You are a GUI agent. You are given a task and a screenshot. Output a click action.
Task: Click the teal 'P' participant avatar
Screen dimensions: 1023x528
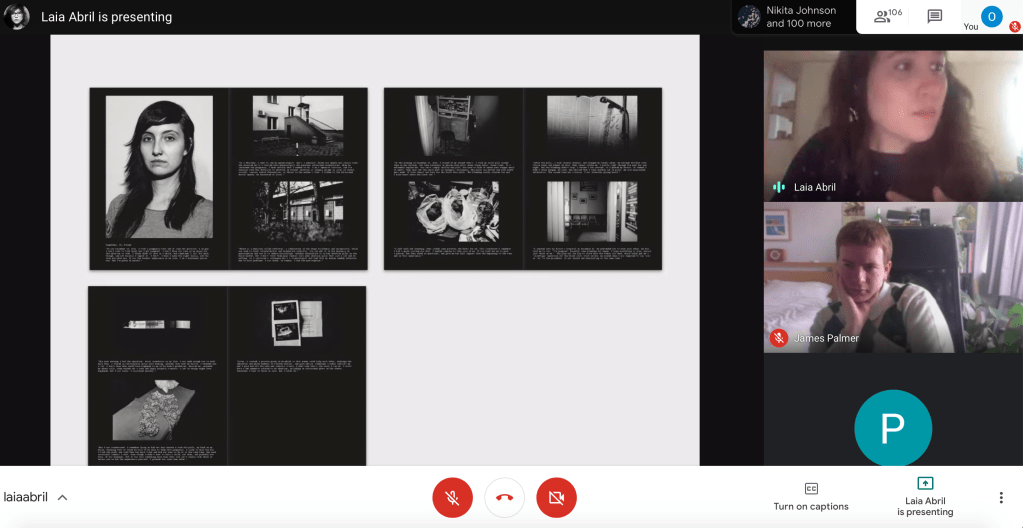892,428
